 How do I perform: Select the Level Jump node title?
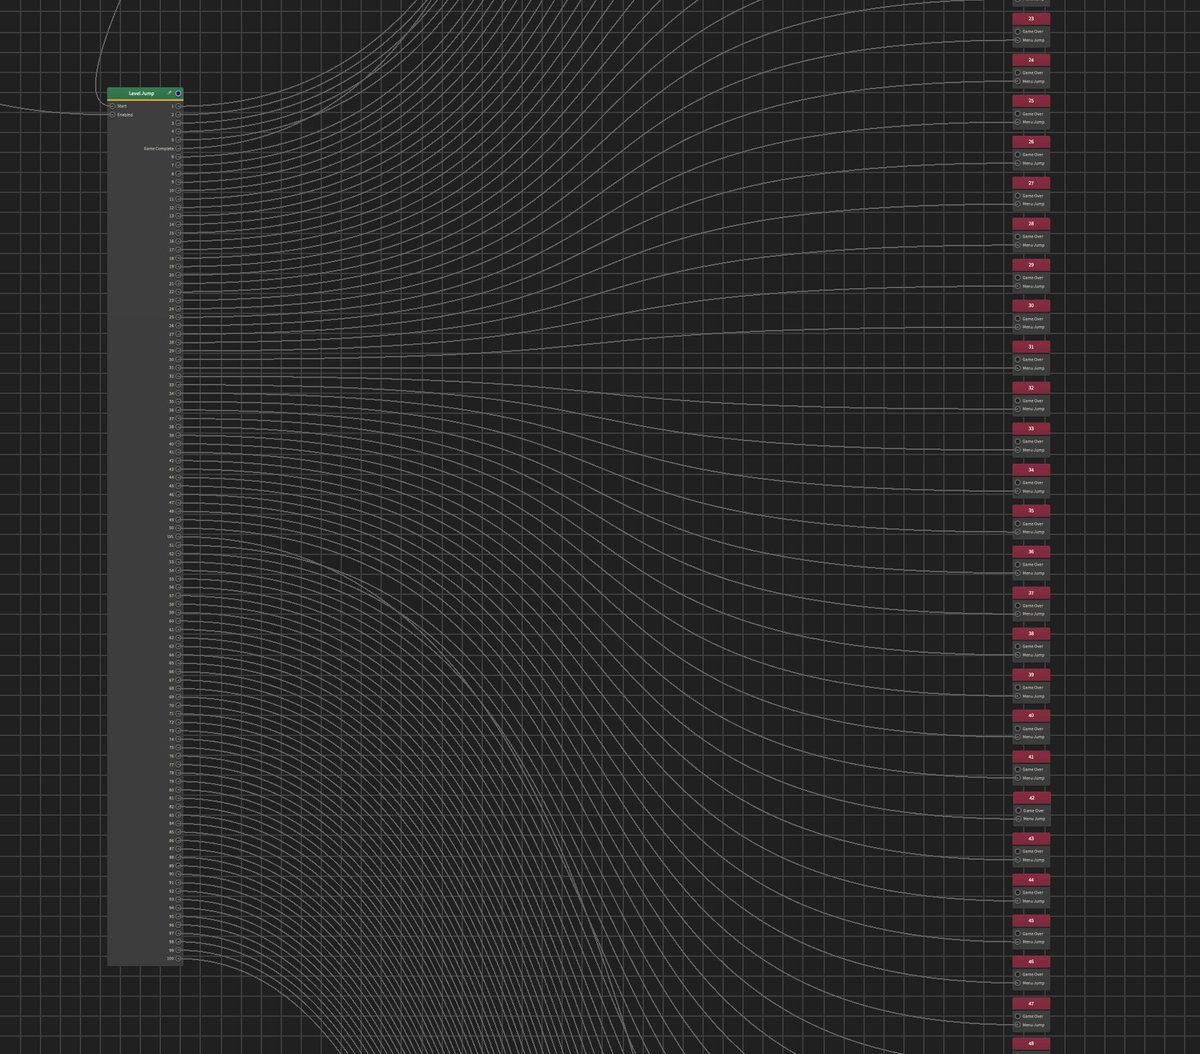141,93
